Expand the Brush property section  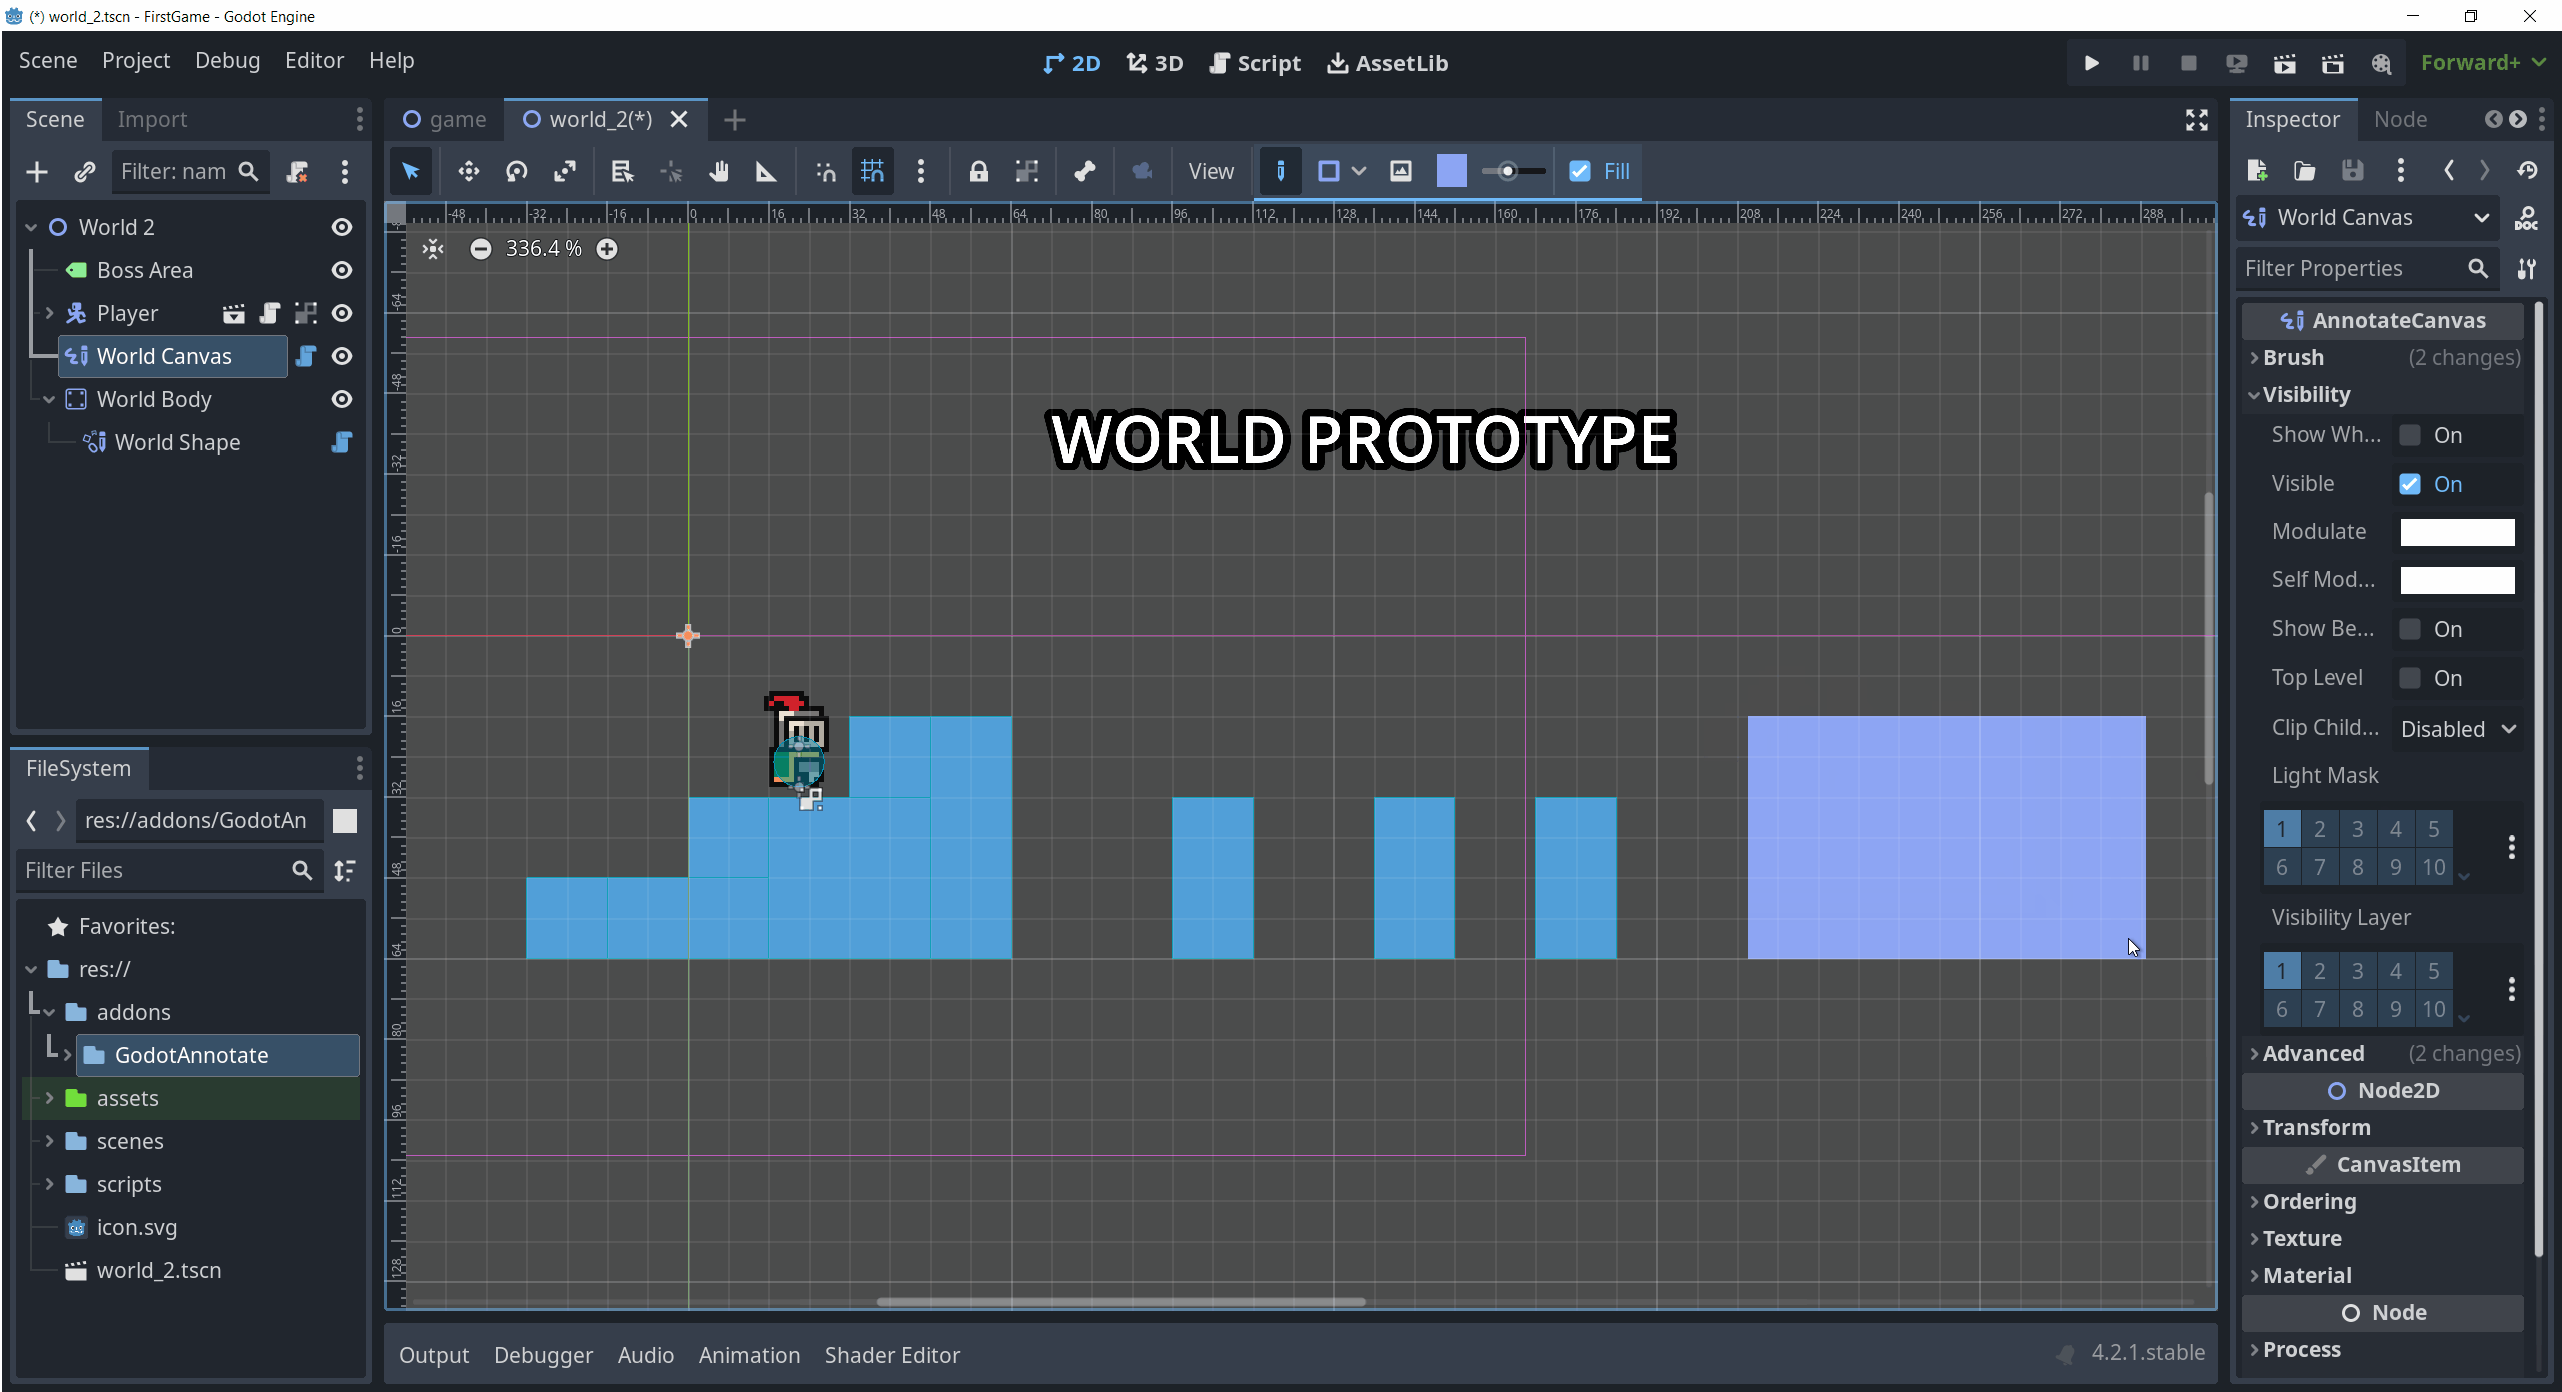[2293, 357]
